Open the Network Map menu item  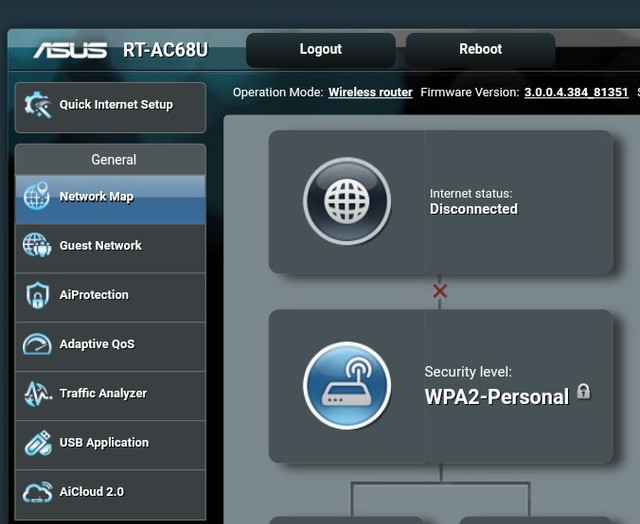tap(110, 200)
